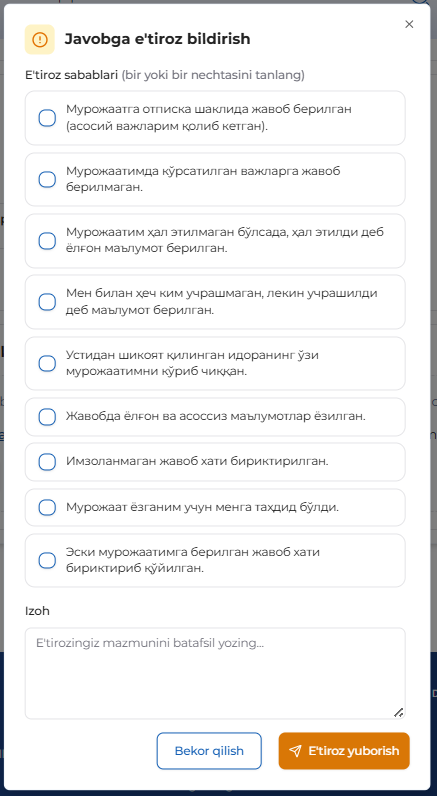437x796 pixels.
Task: Check 'Мурожаатга отписка шаклида жавоб берилган' option
Action: 47,118
